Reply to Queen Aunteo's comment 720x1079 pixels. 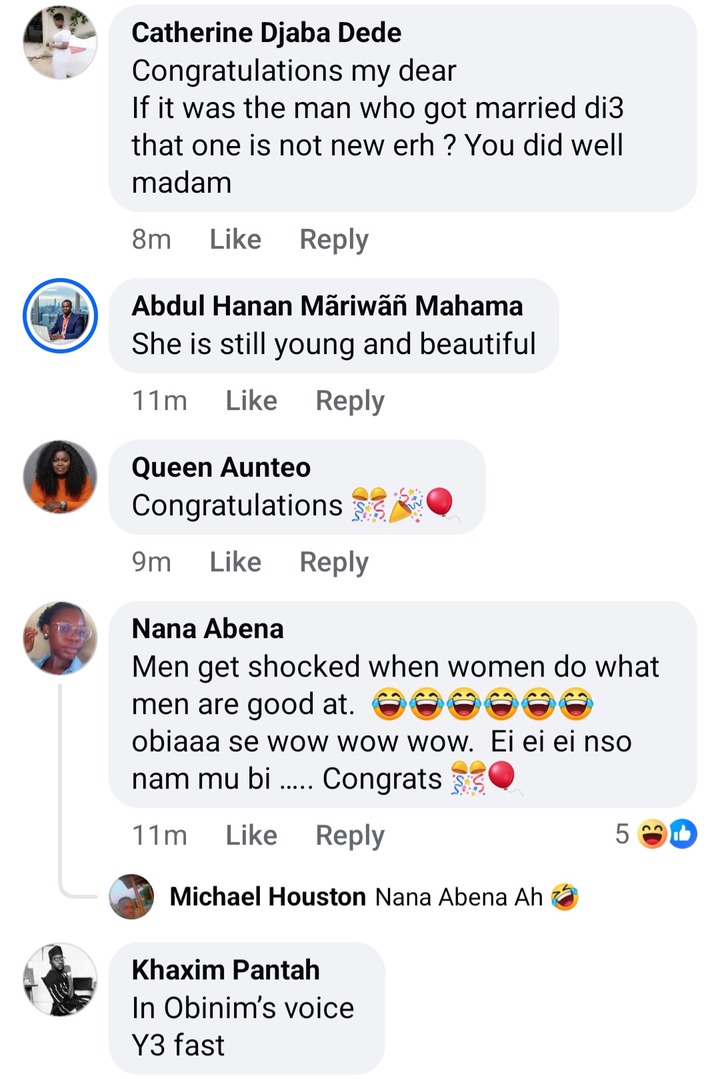pyautogui.click(x=334, y=563)
